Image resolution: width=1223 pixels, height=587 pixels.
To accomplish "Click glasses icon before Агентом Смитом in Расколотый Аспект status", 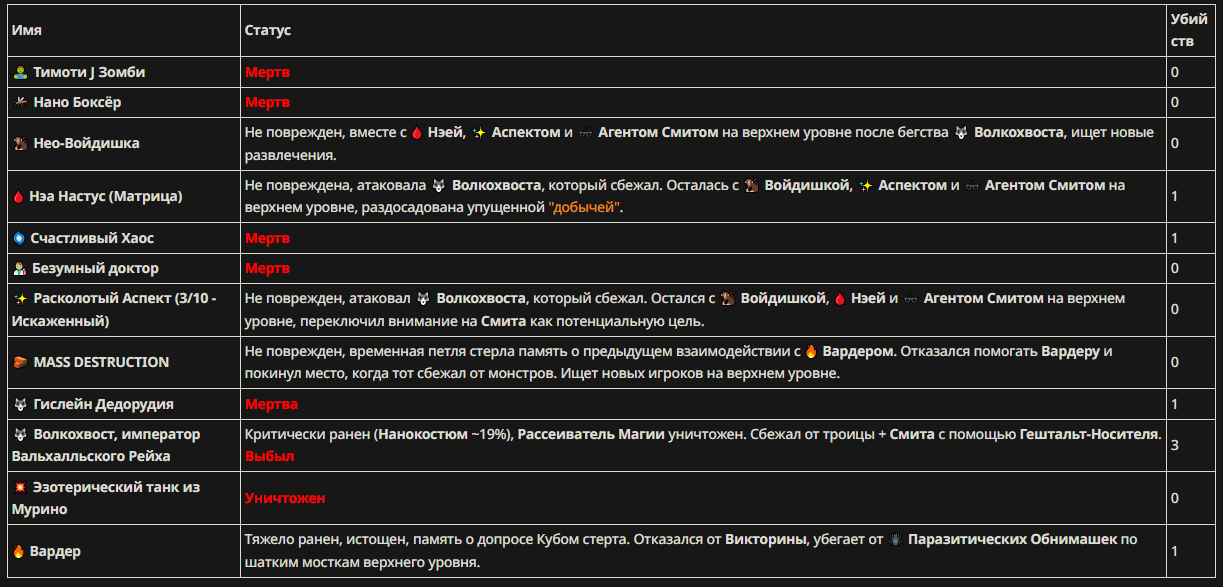I will pyautogui.click(x=910, y=299).
